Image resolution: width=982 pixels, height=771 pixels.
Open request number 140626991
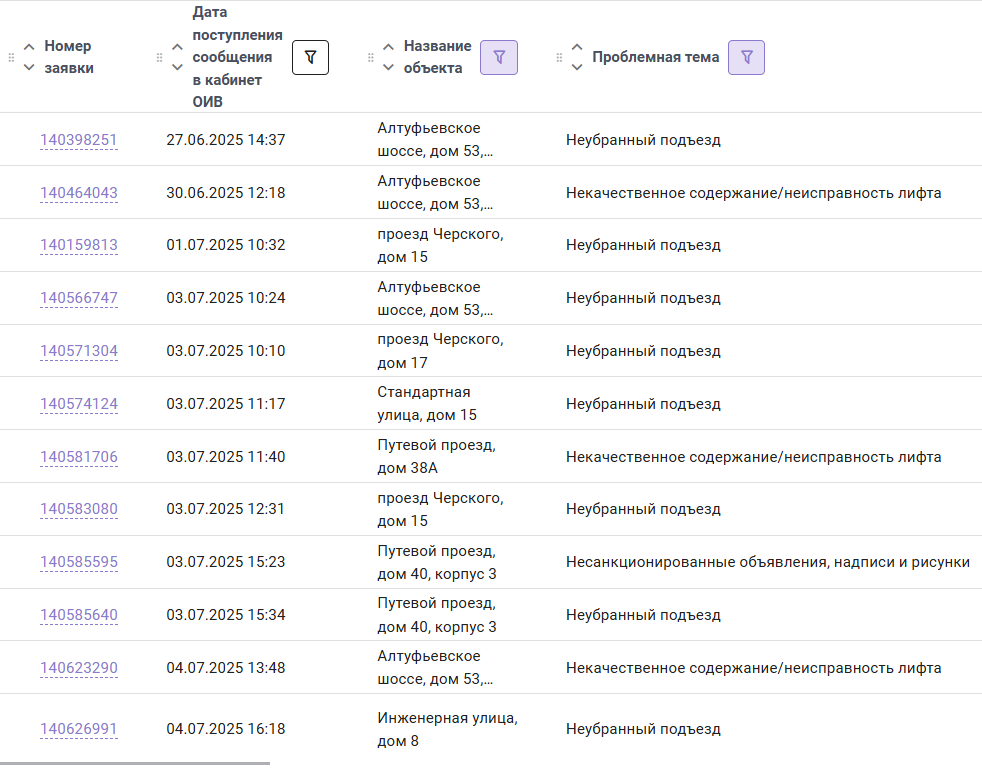pos(79,729)
